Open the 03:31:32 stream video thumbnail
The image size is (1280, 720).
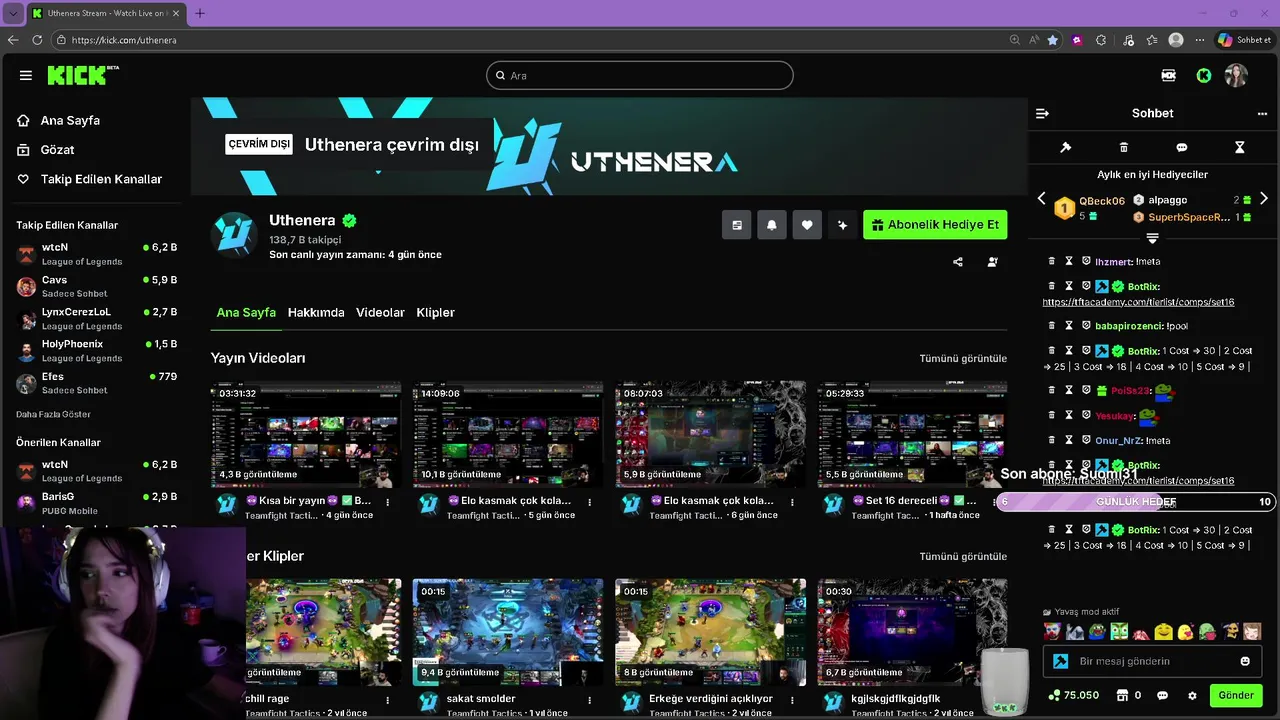(306, 434)
